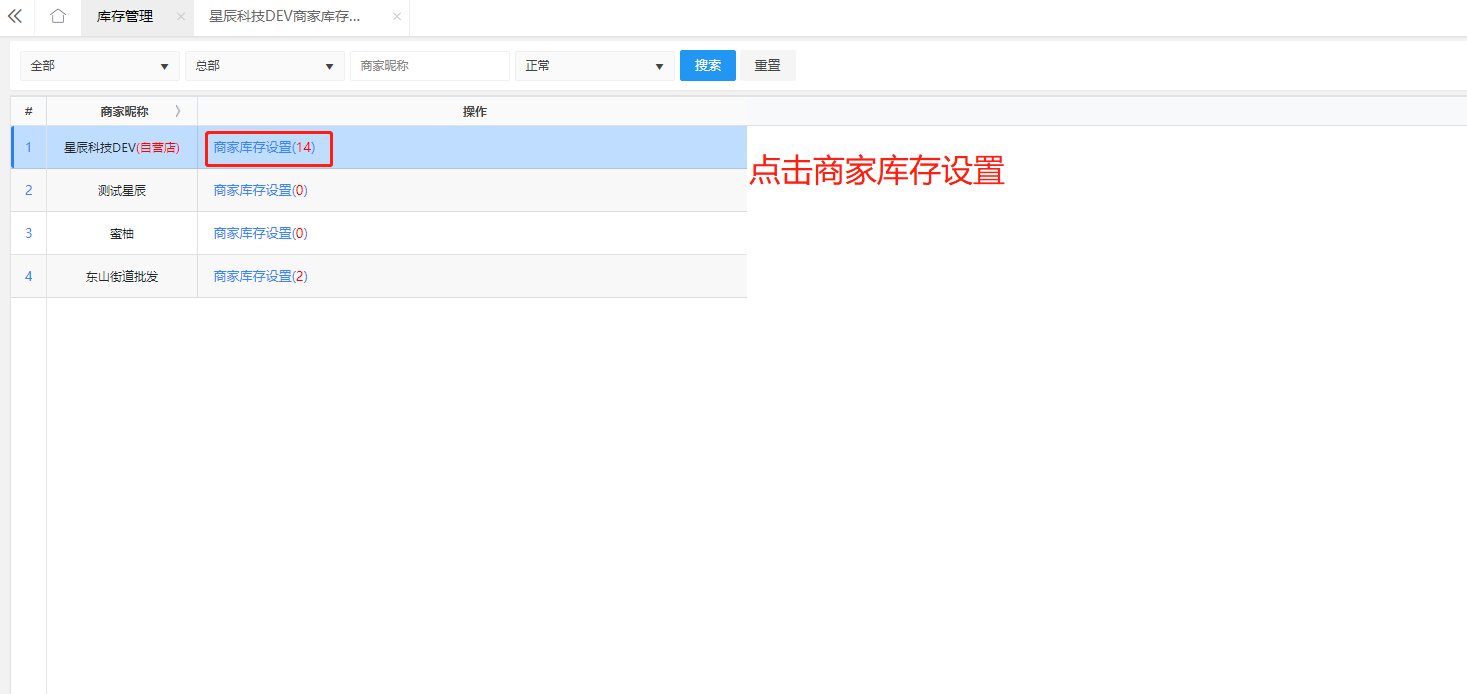Screen dimensions: 1467x694
Task: Click the 搜索 button
Action: [x=707, y=66]
